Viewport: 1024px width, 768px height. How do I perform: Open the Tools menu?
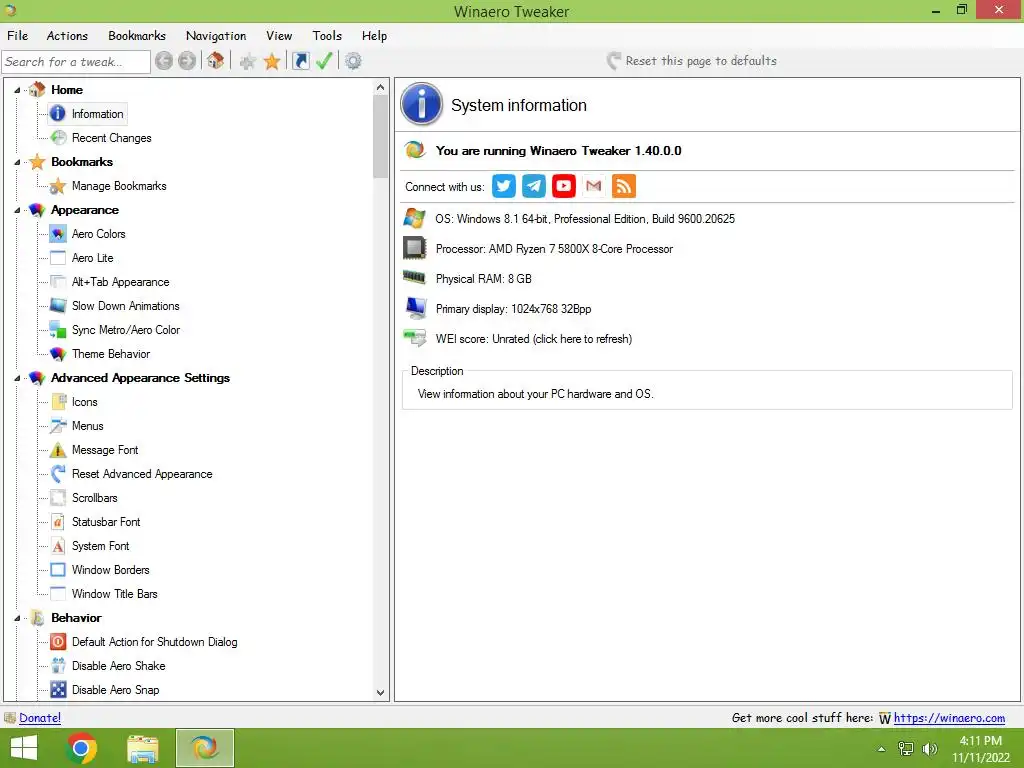pyautogui.click(x=327, y=36)
